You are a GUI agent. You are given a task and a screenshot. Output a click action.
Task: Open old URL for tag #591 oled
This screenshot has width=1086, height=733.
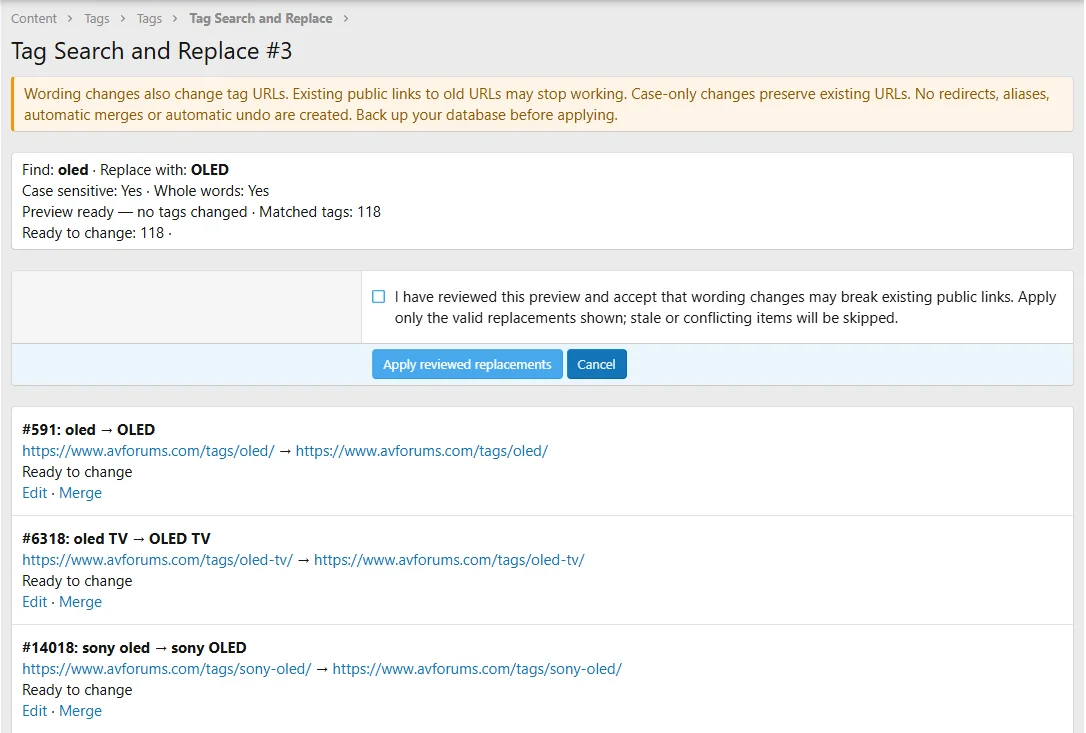pyautogui.click(x=148, y=451)
